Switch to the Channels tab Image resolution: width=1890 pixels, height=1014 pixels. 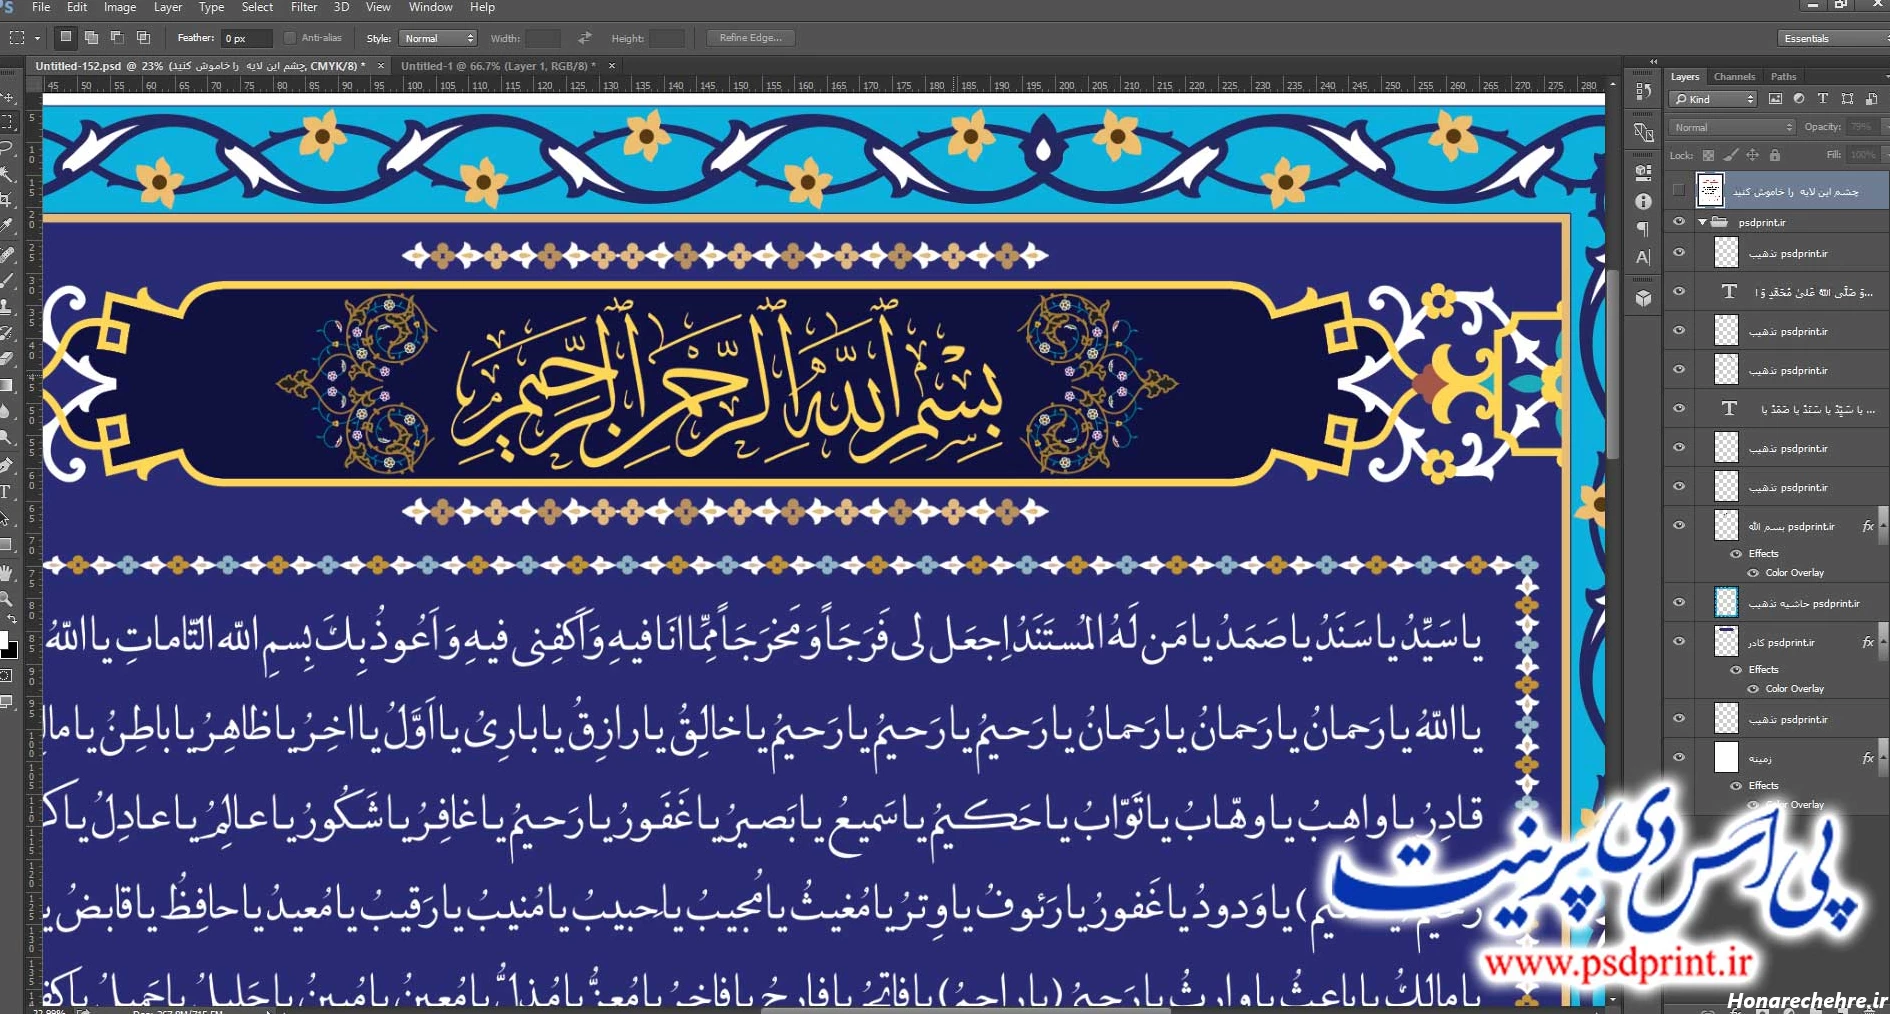point(1734,77)
